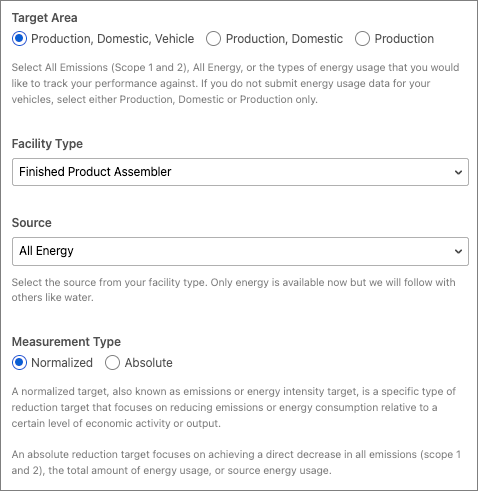Click the 'All Energy' selected value text
Viewport: 478px width, 491px height.
pyautogui.click(x=46, y=251)
